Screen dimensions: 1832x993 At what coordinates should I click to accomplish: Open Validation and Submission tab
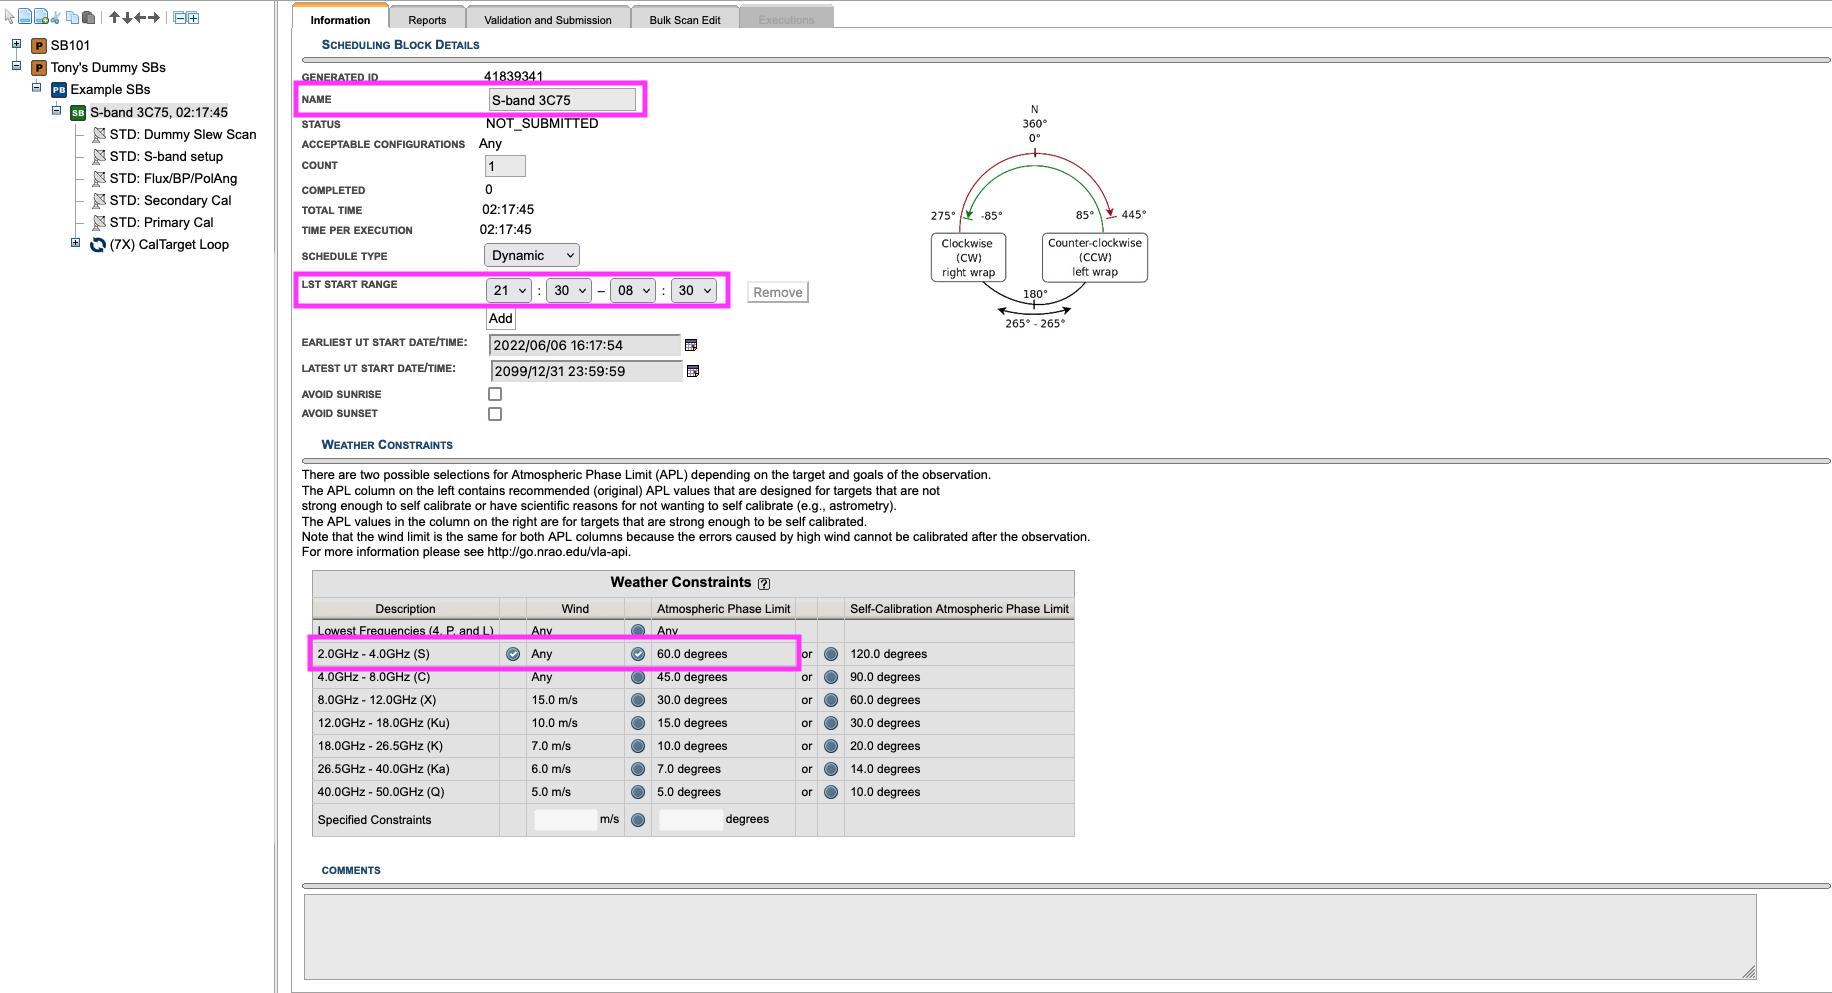(x=548, y=19)
